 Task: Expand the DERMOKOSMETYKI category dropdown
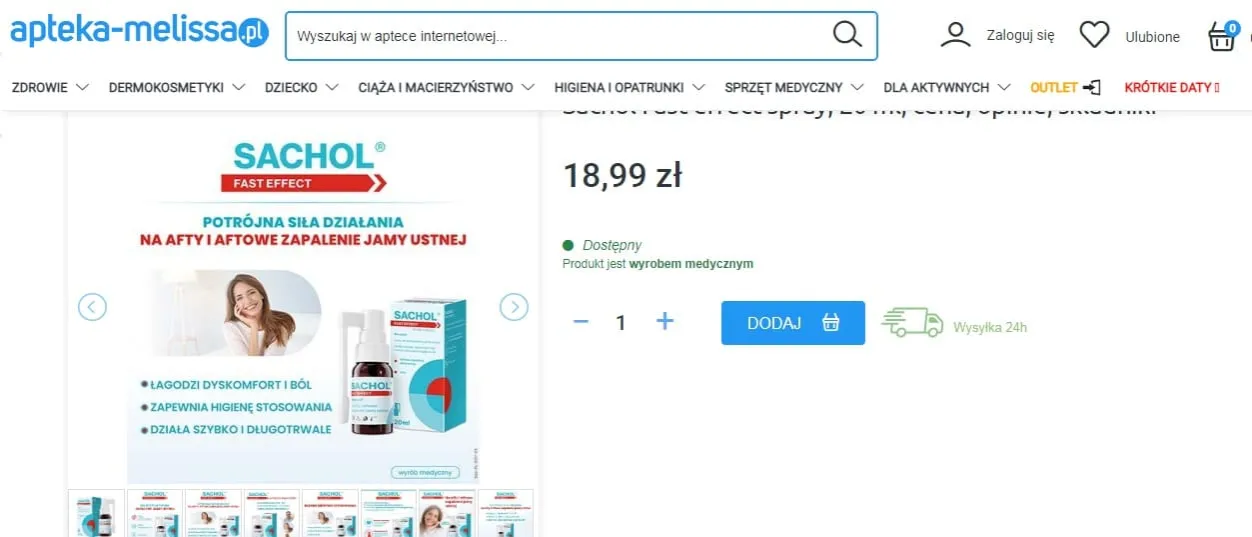[x=177, y=87]
